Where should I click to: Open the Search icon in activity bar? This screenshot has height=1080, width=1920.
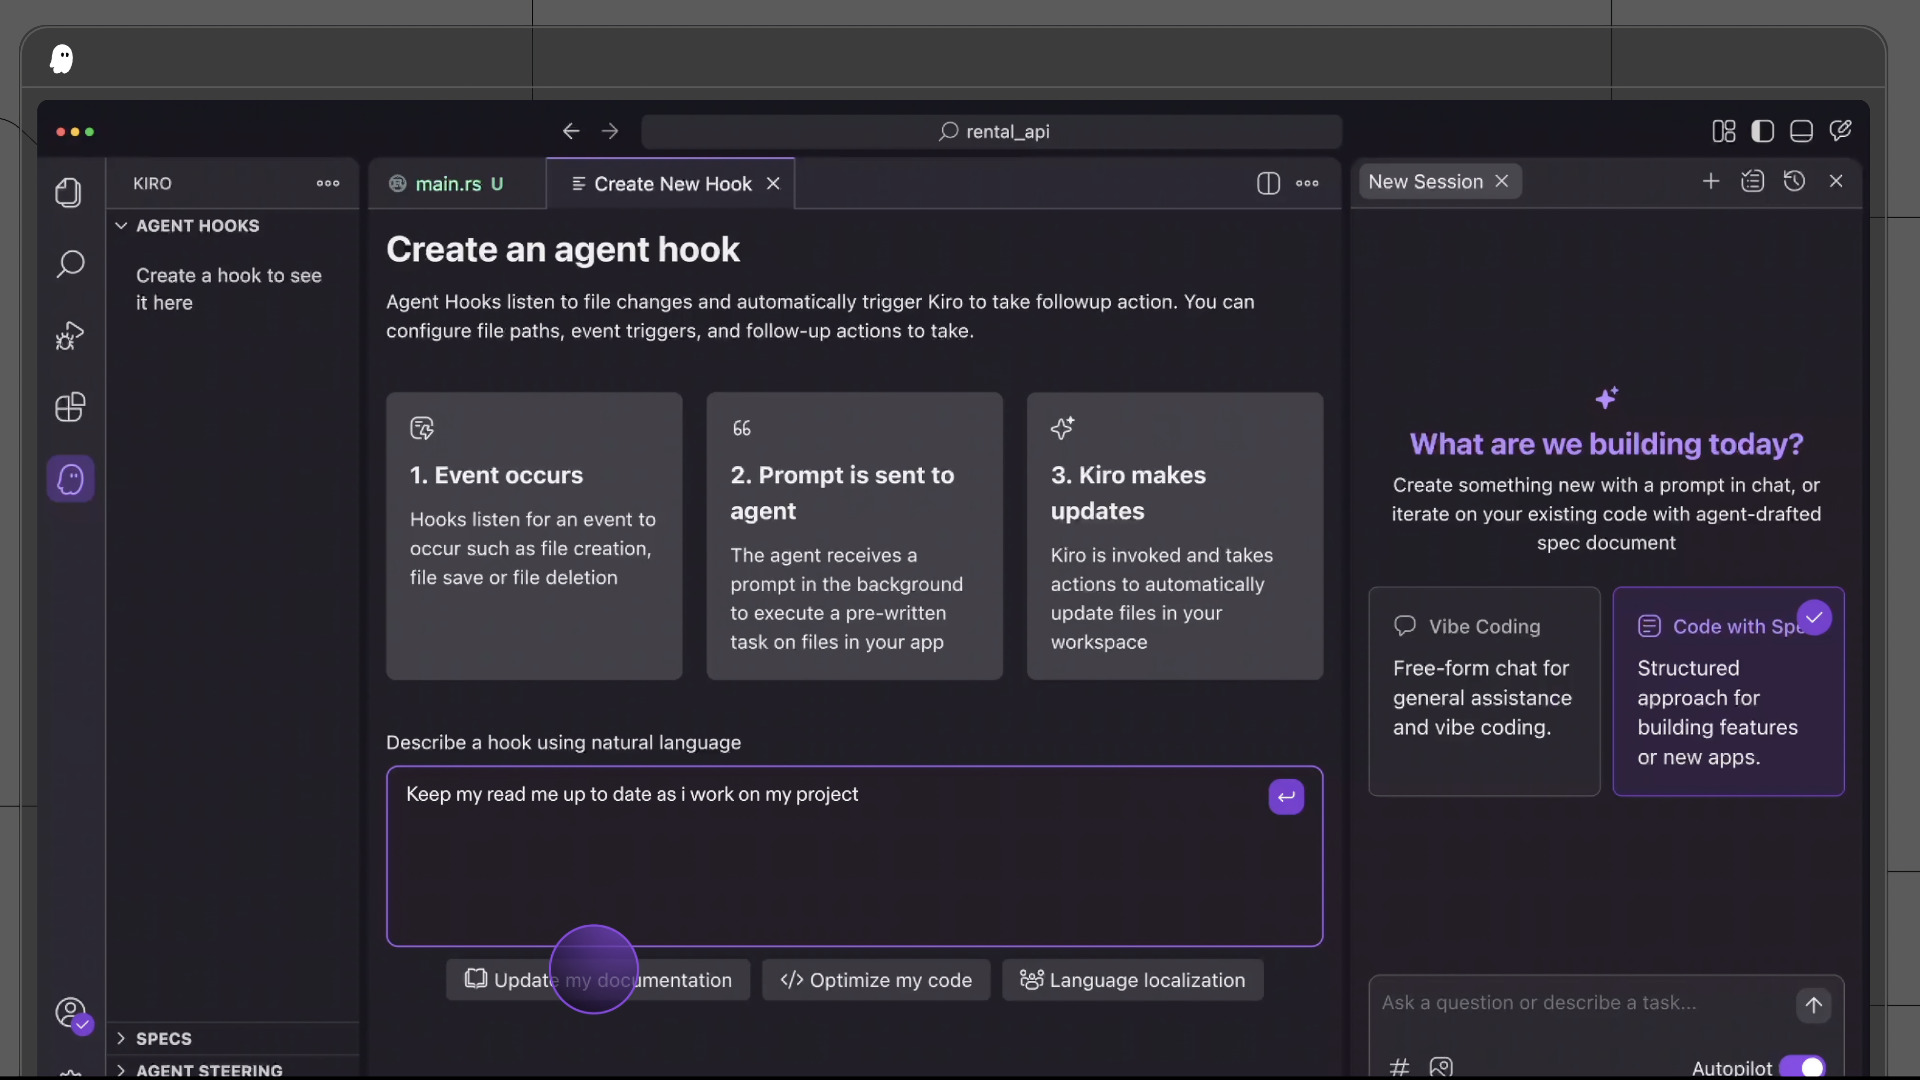click(69, 264)
